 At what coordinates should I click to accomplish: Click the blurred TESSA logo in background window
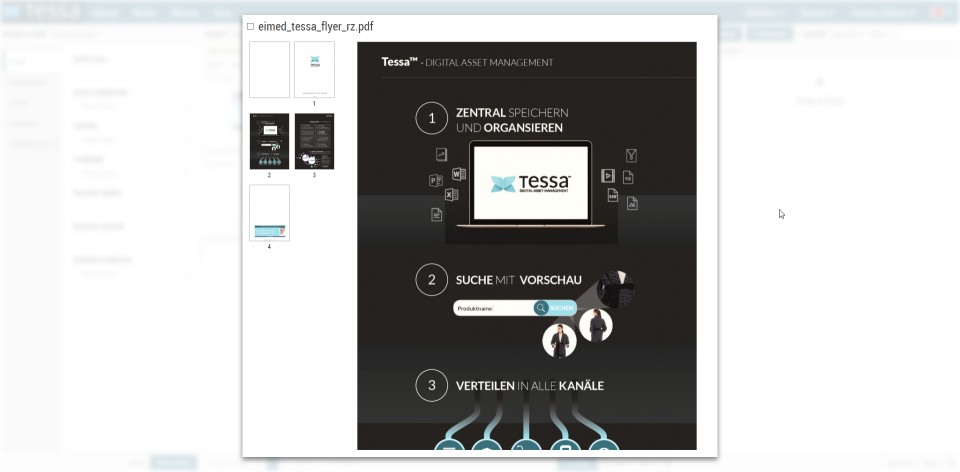42,12
